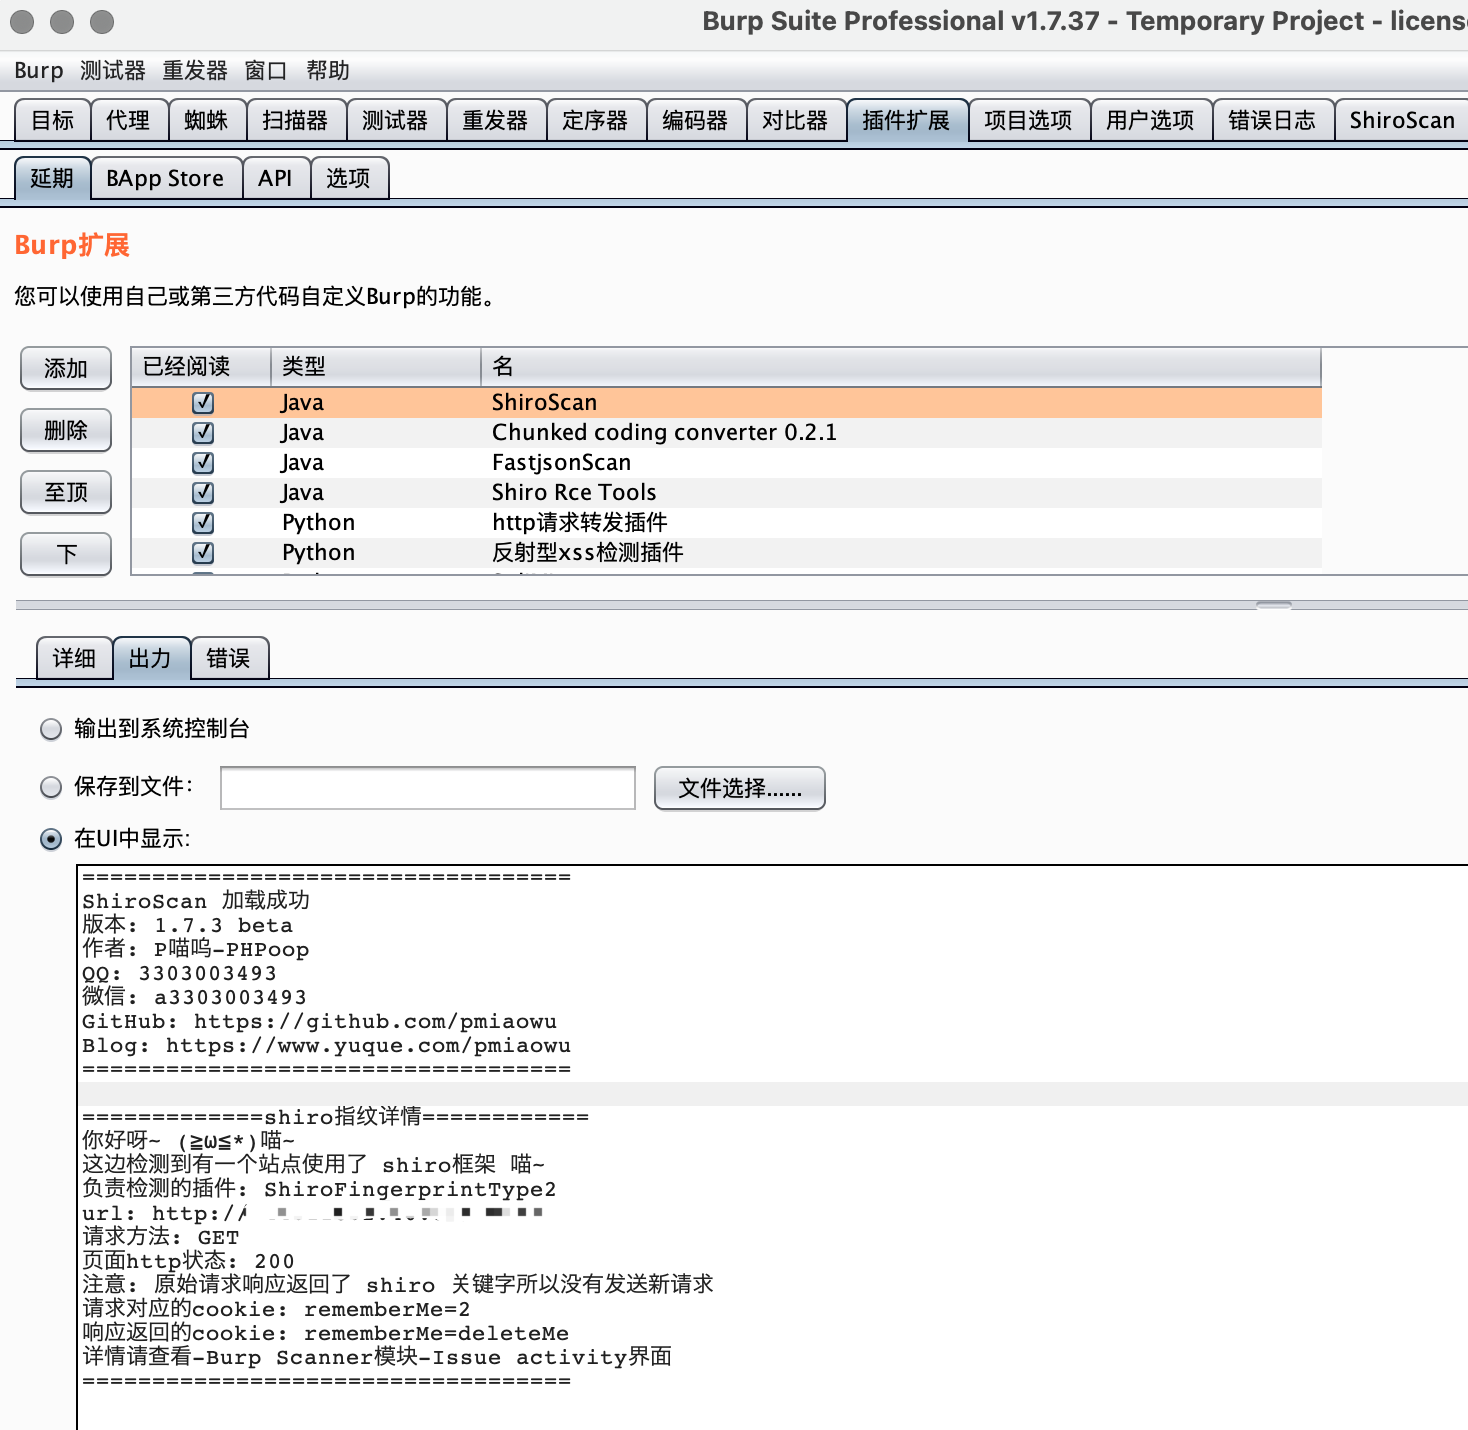Click the ShiroFingerprintType2 output line

pyautogui.click(x=319, y=1190)
